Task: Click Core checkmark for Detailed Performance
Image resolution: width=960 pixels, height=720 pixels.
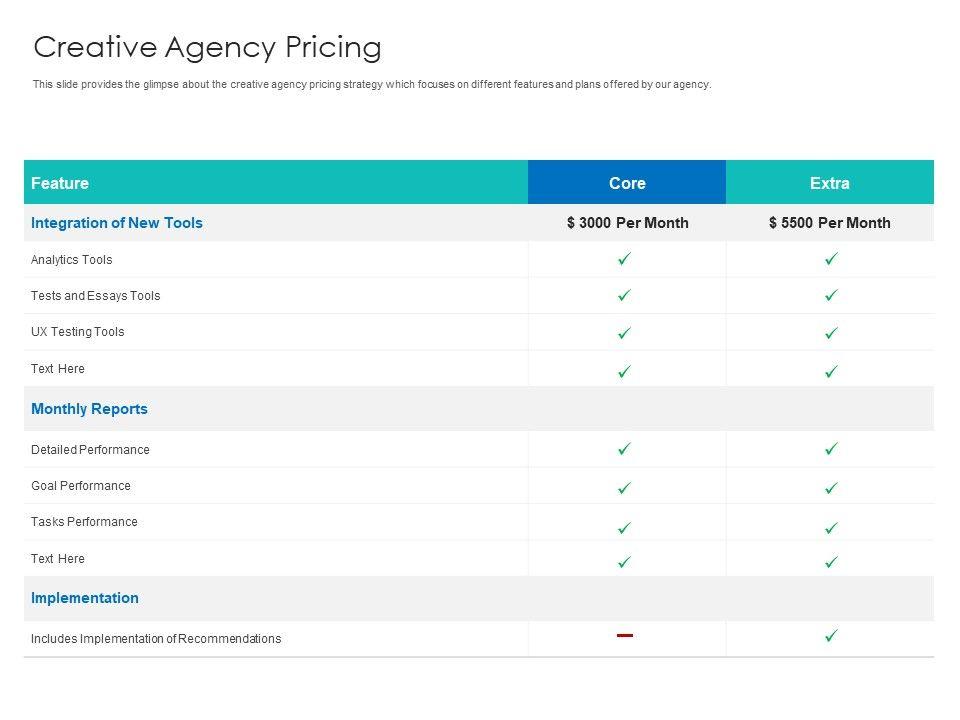Action: click(624, 450)
